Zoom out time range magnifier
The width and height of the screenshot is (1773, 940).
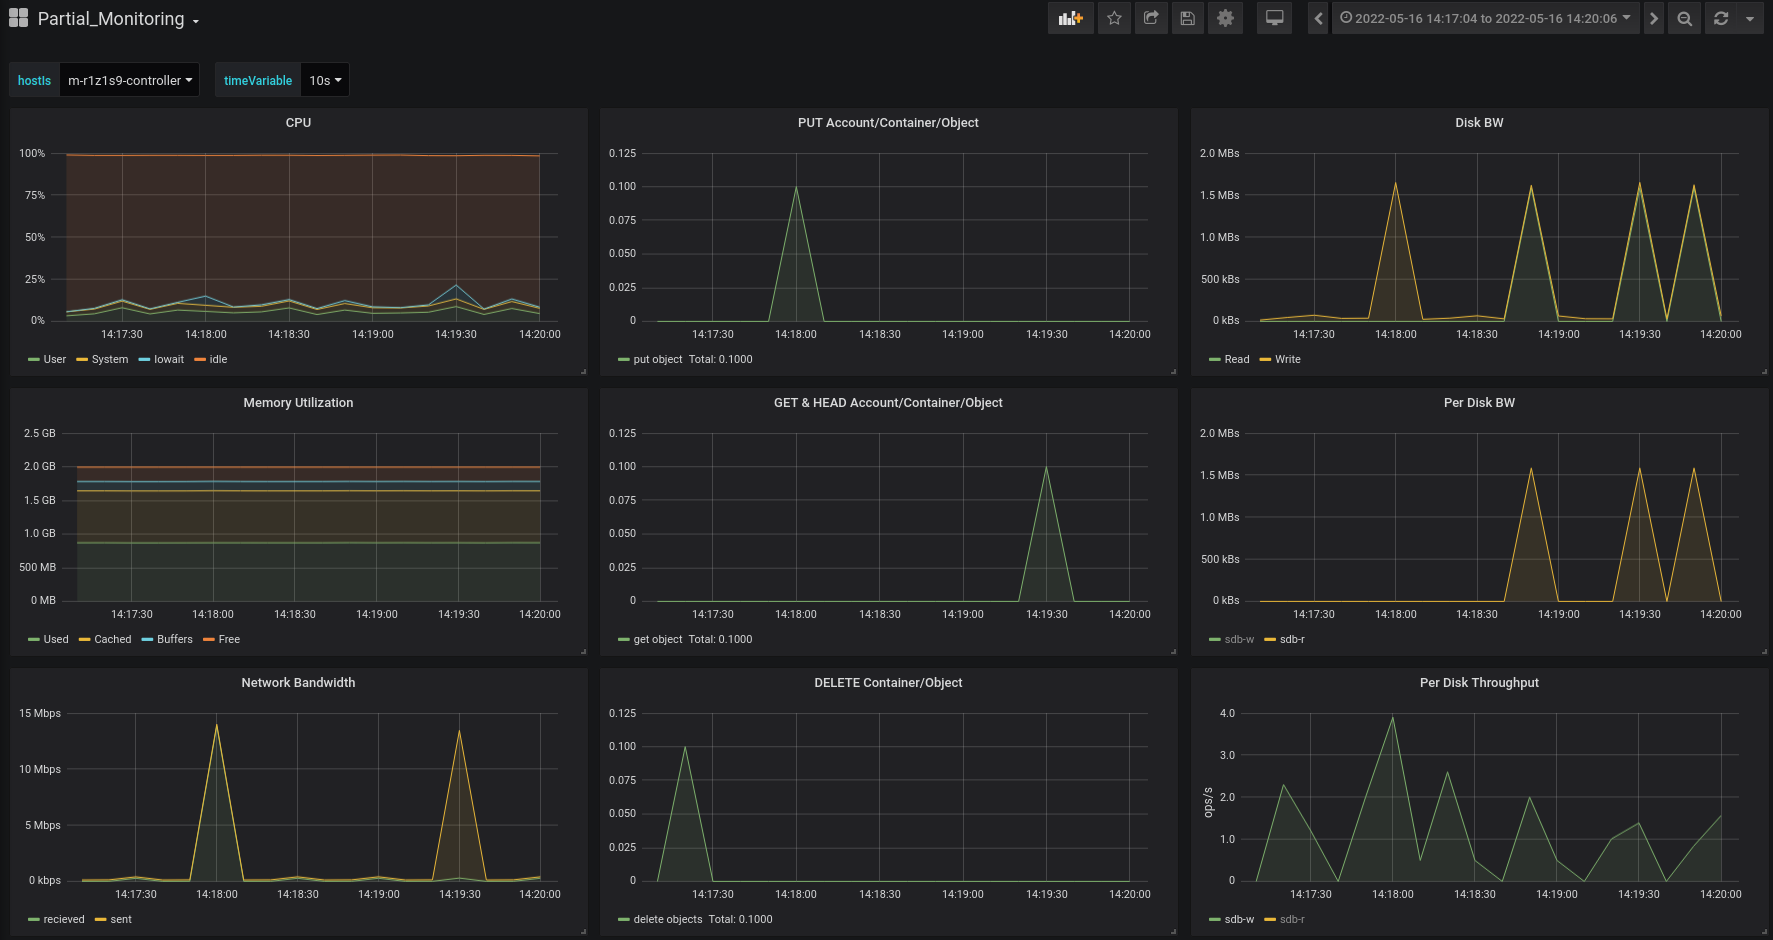1685,18
